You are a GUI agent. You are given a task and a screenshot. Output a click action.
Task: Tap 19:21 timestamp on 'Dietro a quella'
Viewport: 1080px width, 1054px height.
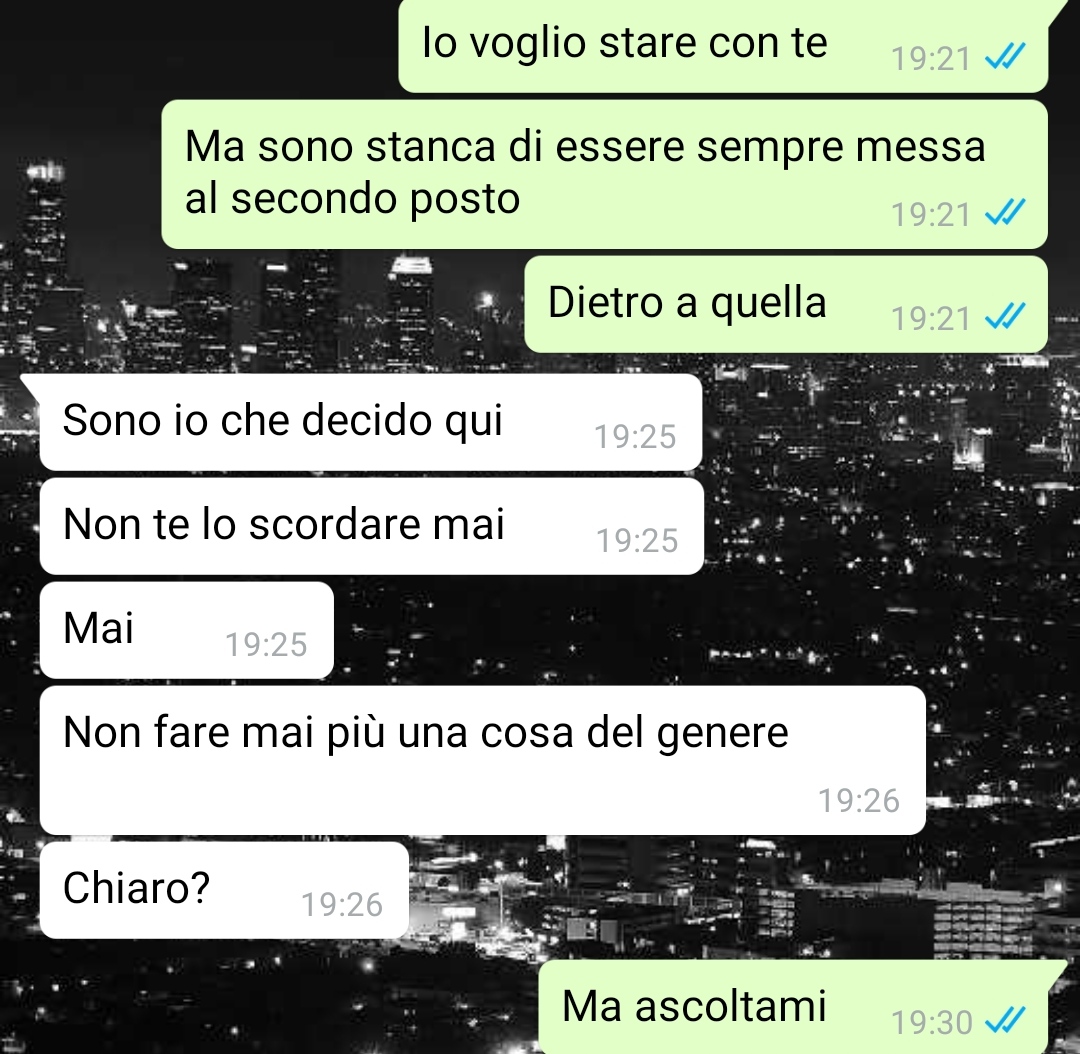tap(931, 318)
